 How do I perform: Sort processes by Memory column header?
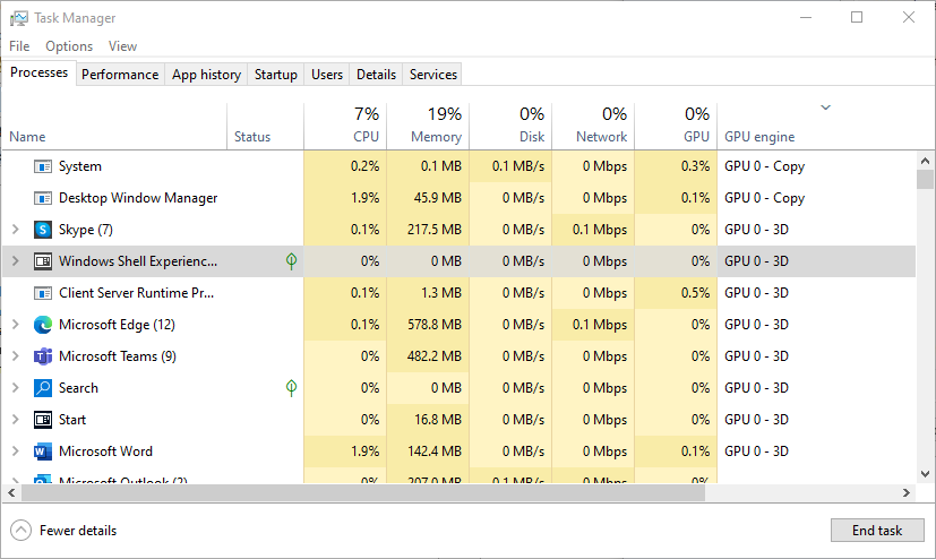(x=428, y=126)
